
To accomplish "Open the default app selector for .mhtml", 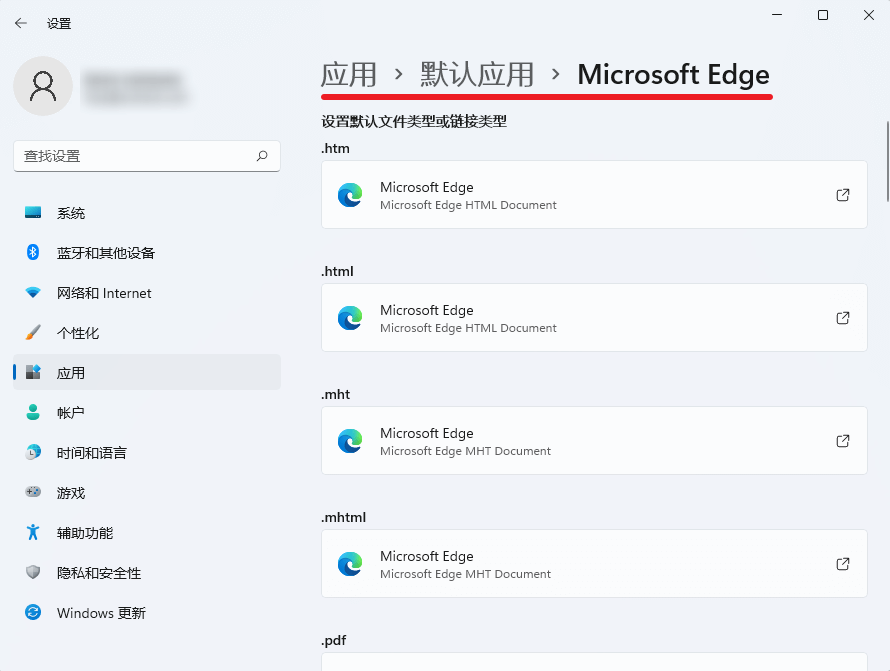I will (594, 564).
